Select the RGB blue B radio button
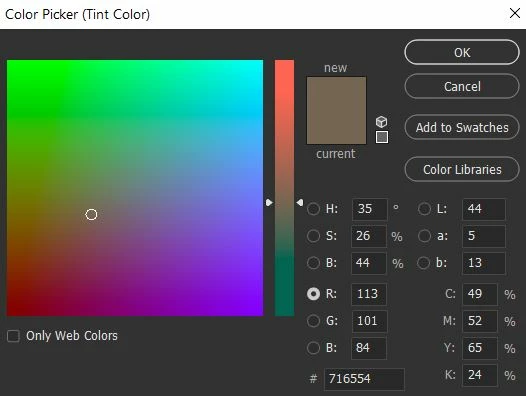The height and width of the screenshot is (396, 526). pyautogui.click(x=313, y=348)
